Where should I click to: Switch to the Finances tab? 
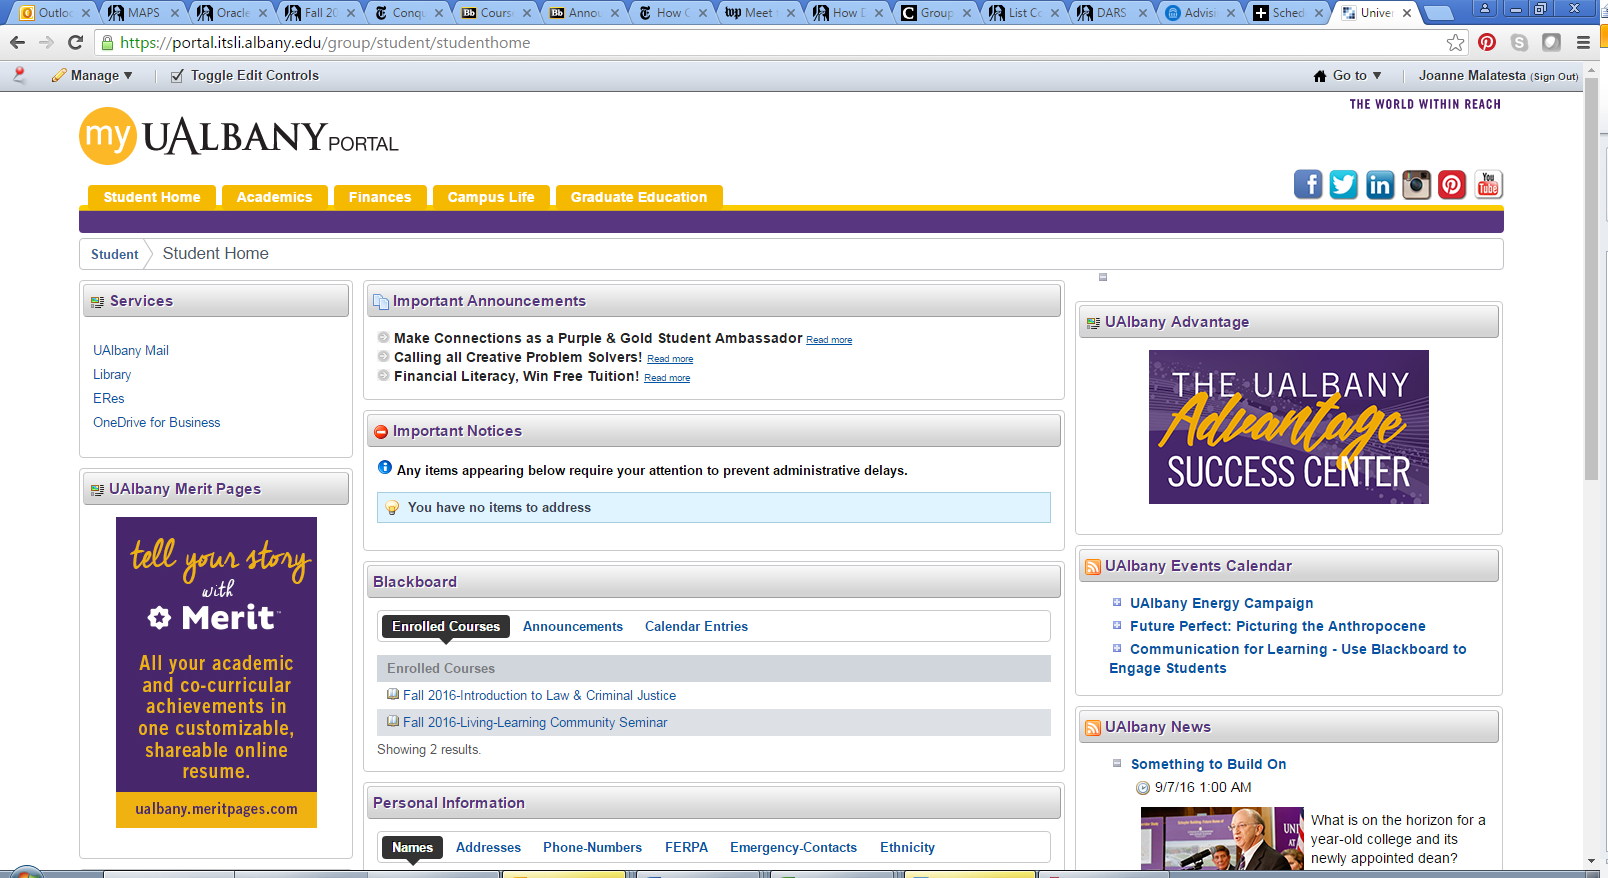click(380, 197)
